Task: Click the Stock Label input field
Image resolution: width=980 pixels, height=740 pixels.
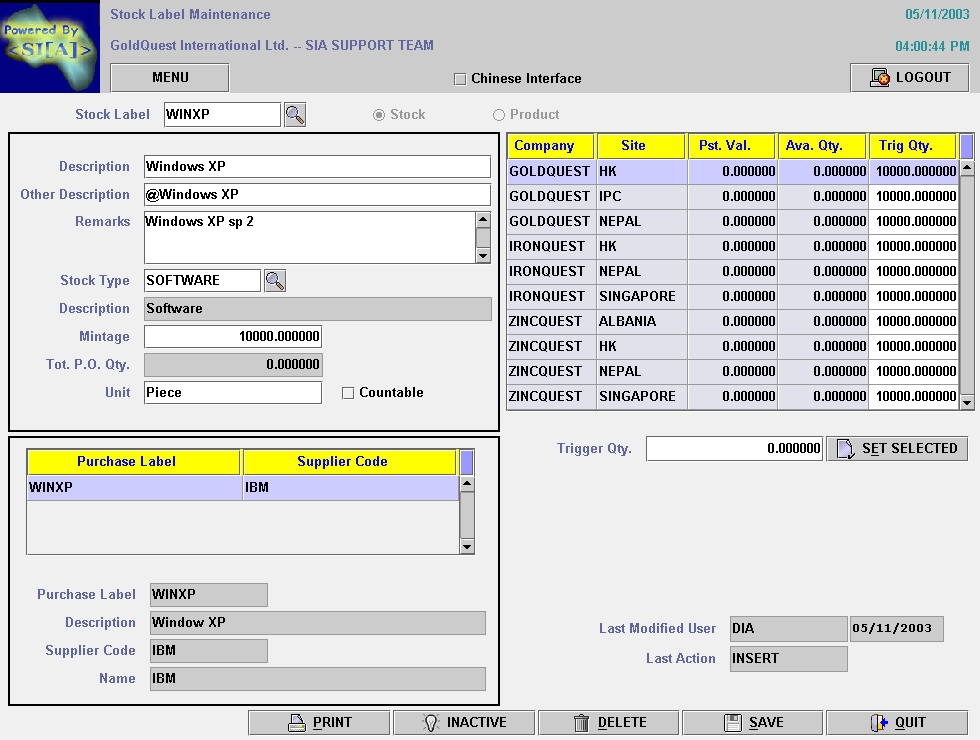Action: tap(222, 115)
